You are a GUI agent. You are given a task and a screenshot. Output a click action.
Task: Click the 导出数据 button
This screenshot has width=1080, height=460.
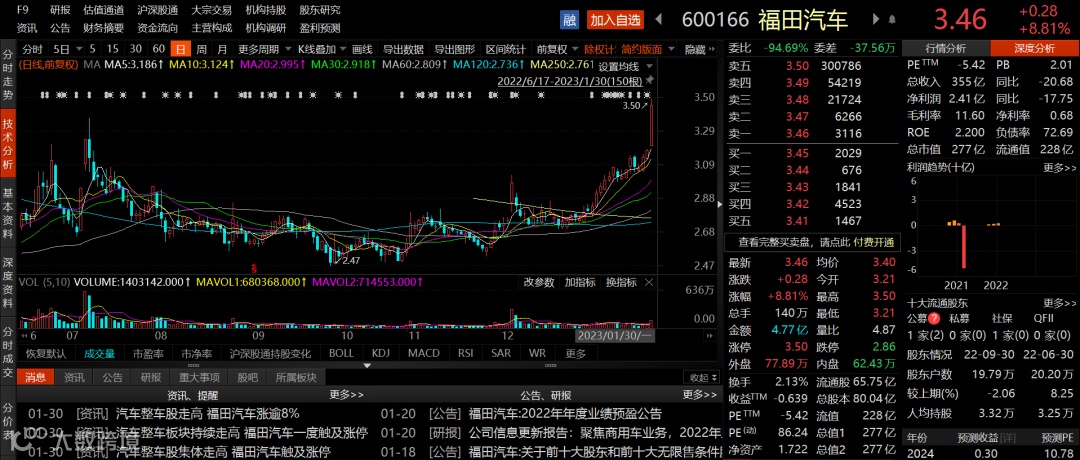coord(404,50)
